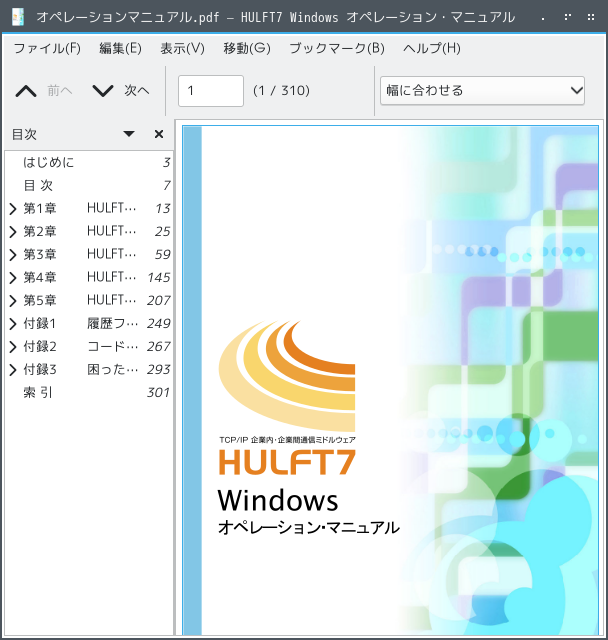Image resolution: width=608 pixels, height=640 pixels.
Task: Select 付録2 コード… outline row
Action: (x=89, y=347)
